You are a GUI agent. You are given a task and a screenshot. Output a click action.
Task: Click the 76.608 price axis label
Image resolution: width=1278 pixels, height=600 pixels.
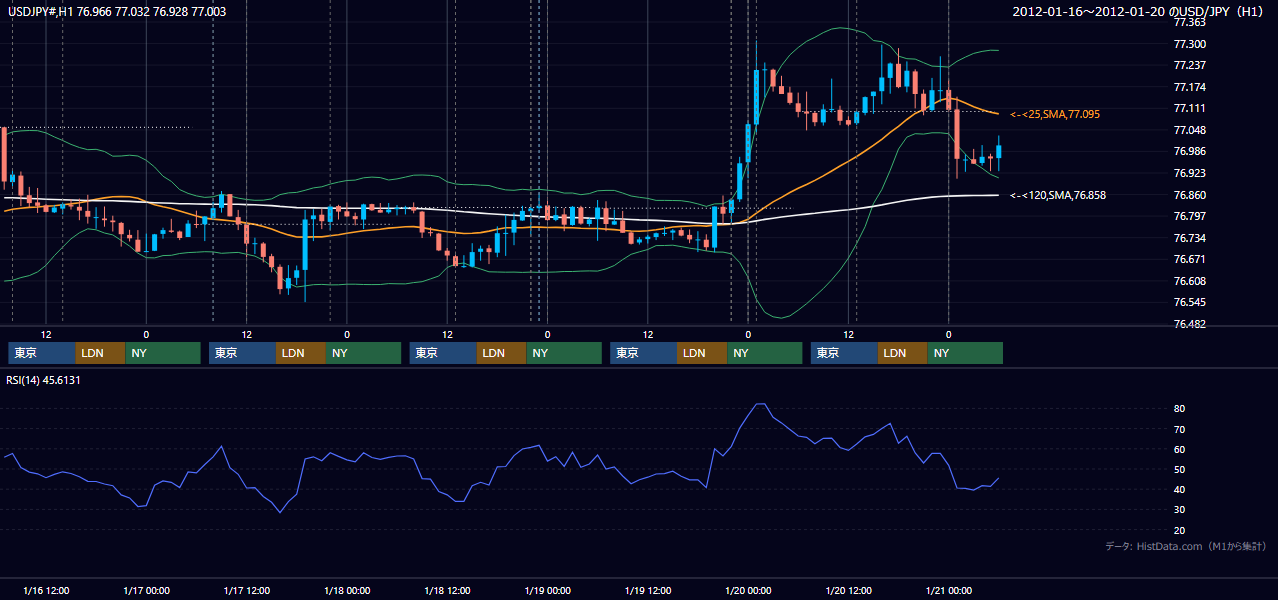point(1189,281)
